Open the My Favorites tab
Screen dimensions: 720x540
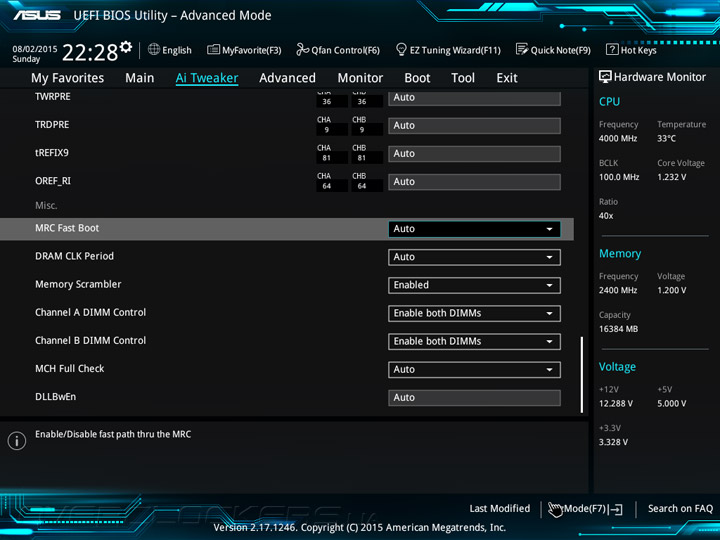[x=68, y=78]
